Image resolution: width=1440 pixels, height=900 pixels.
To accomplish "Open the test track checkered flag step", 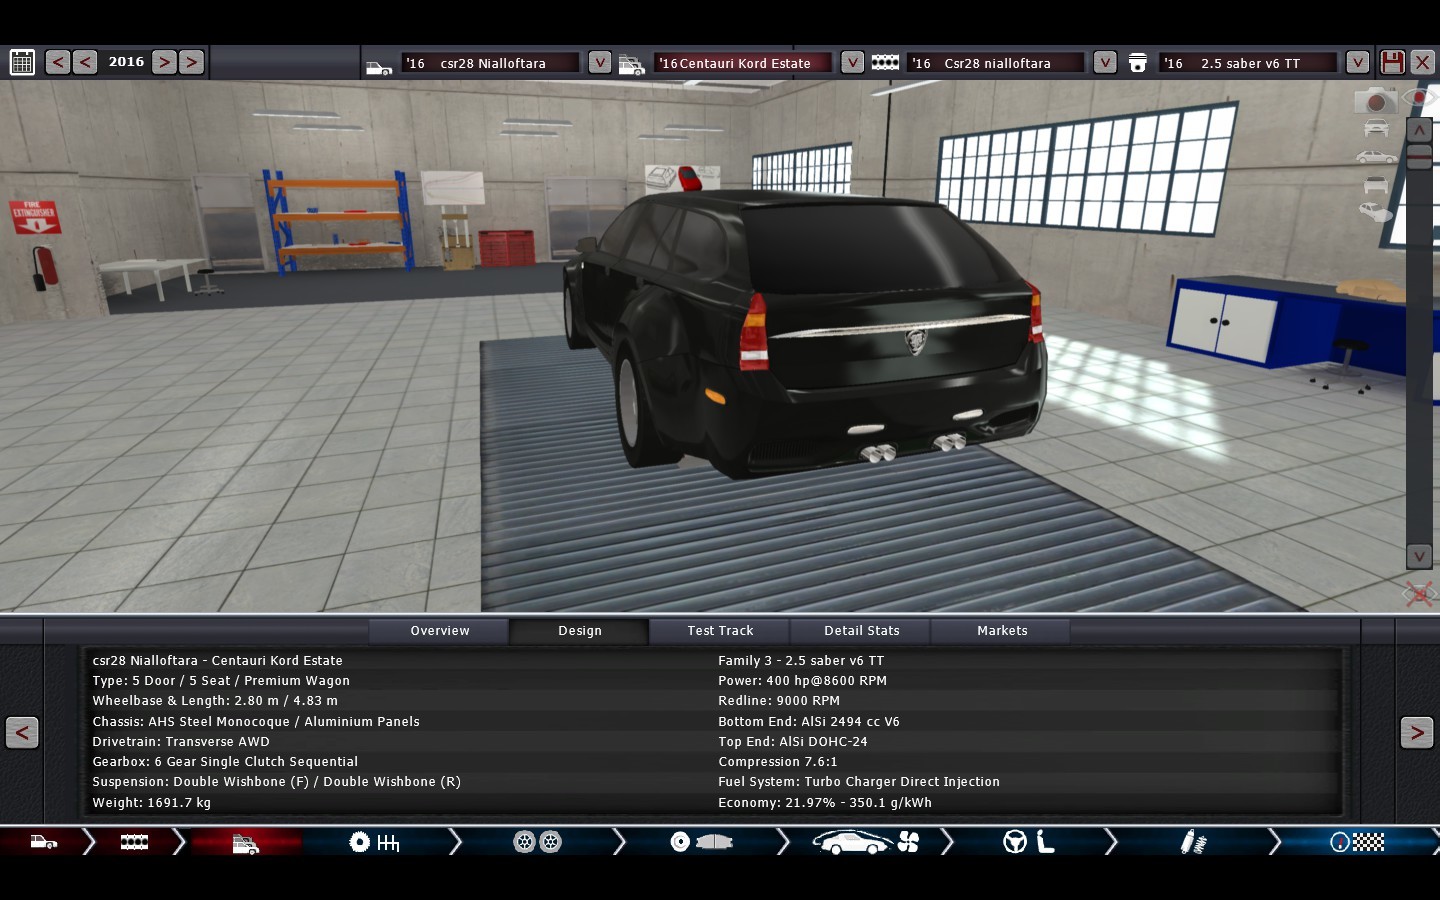I will pos(1357,843).
